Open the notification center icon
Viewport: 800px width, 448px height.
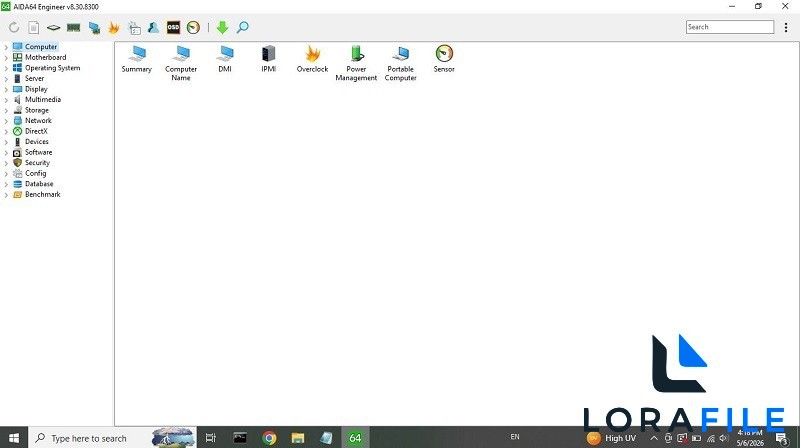[782, 438]
